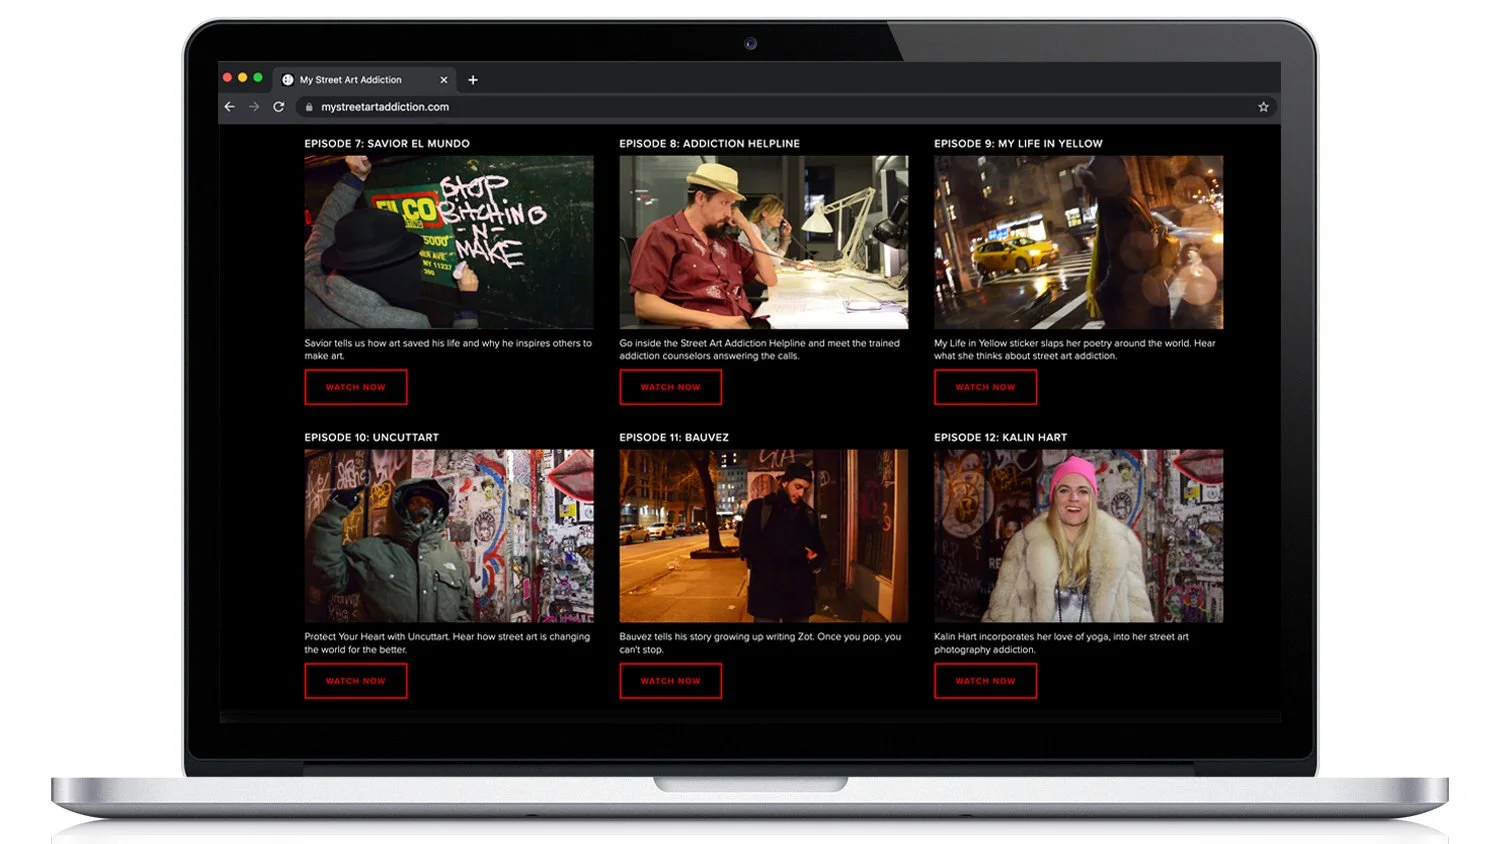This screenshot has height=844, width=1500.
Task: Click the Episode 11: Bauvez title
Action: pyautogui.click(x=674, y=438)
